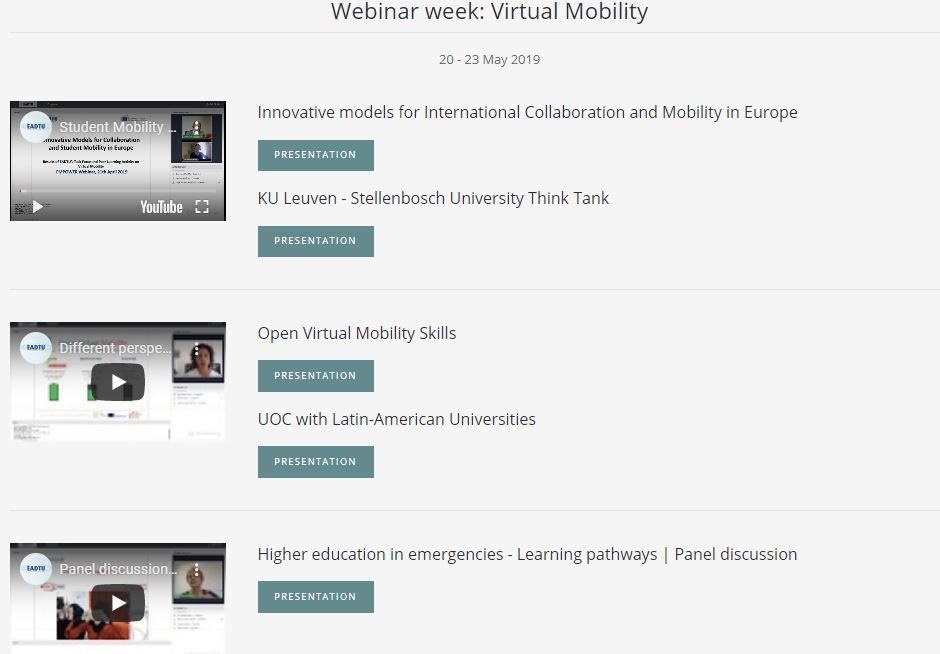Open presentation for Open Virtual Mobility Skills
This screenshot has height=654, width=940.
coord(315,376)
